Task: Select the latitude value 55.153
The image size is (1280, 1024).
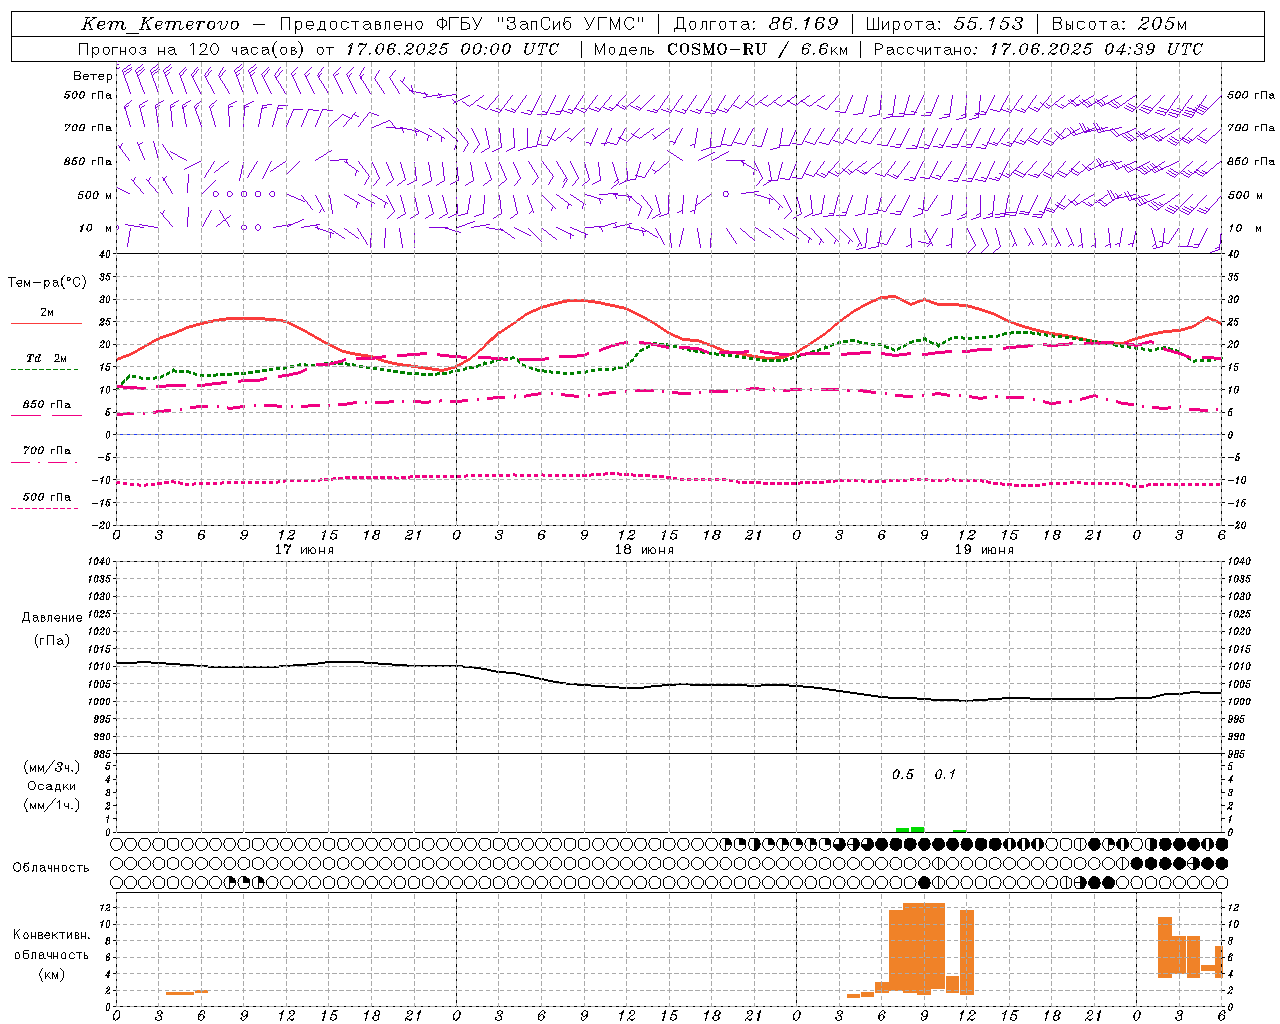Action: coord(989,24)
